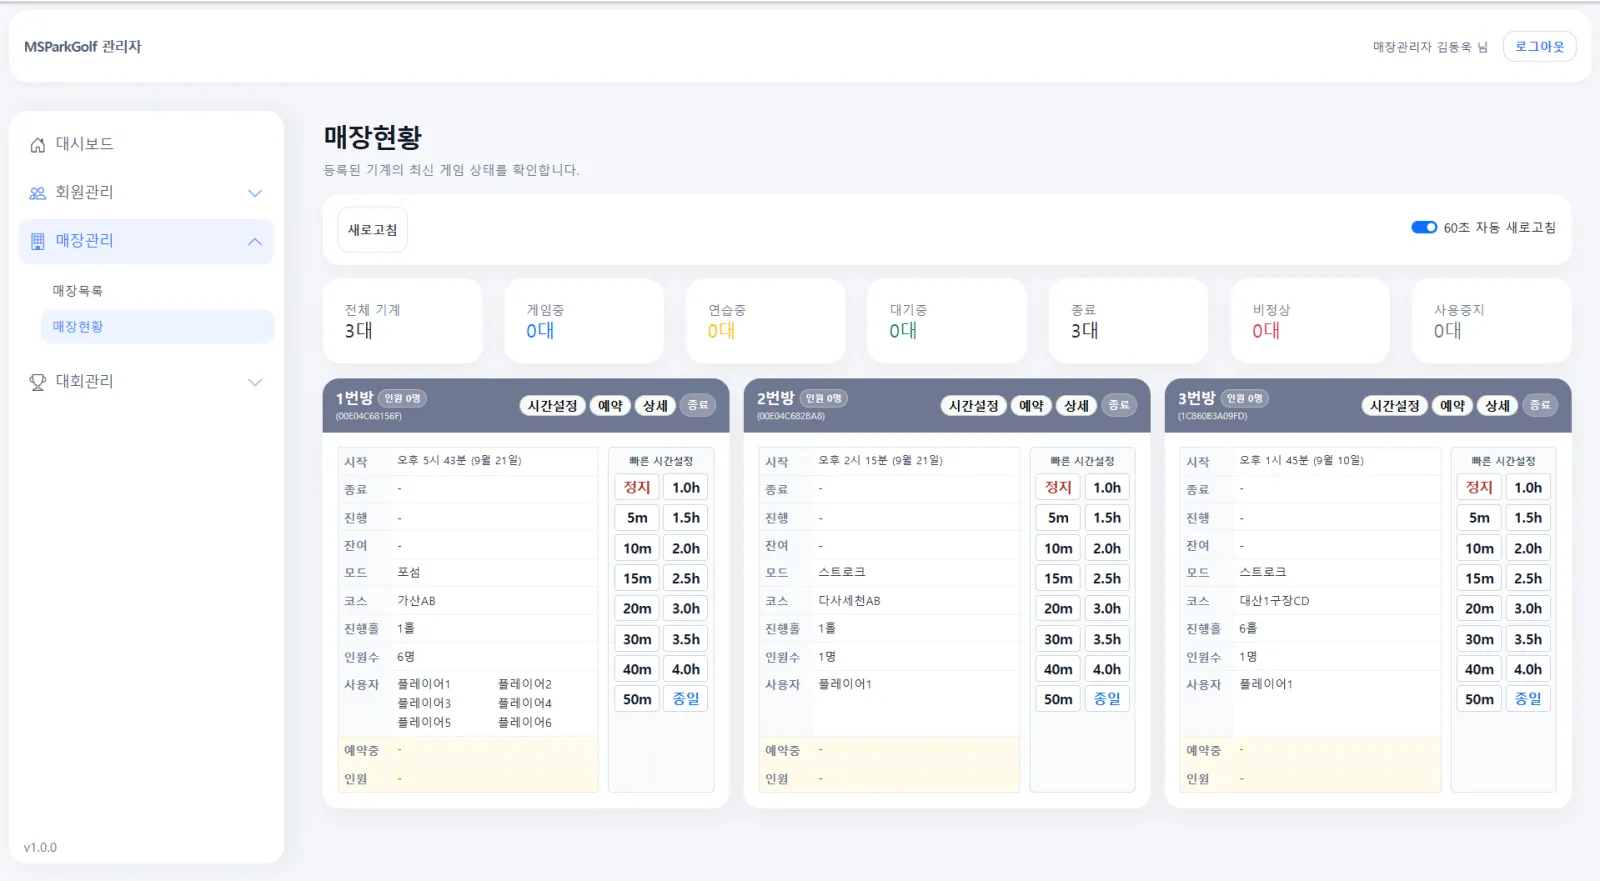Toggle 60초 자동 새로고침 switch

[x=1424, y=227]
